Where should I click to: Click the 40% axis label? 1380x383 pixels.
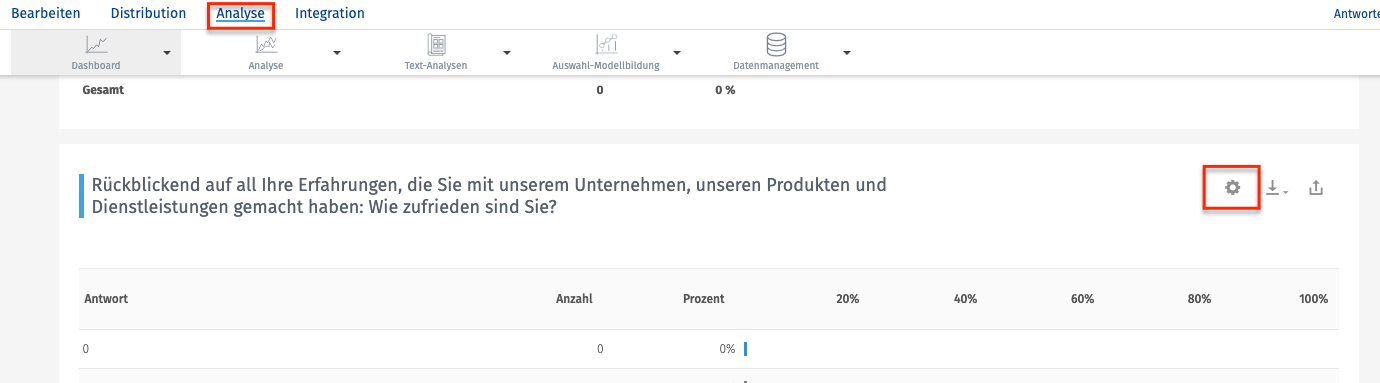click(965, 299)
